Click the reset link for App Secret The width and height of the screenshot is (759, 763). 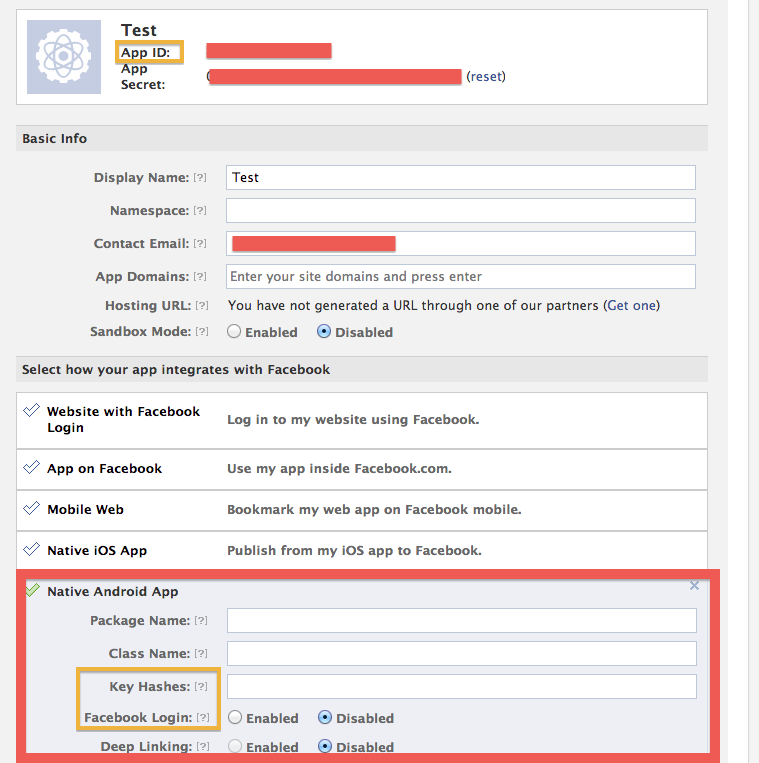point(486,76)
